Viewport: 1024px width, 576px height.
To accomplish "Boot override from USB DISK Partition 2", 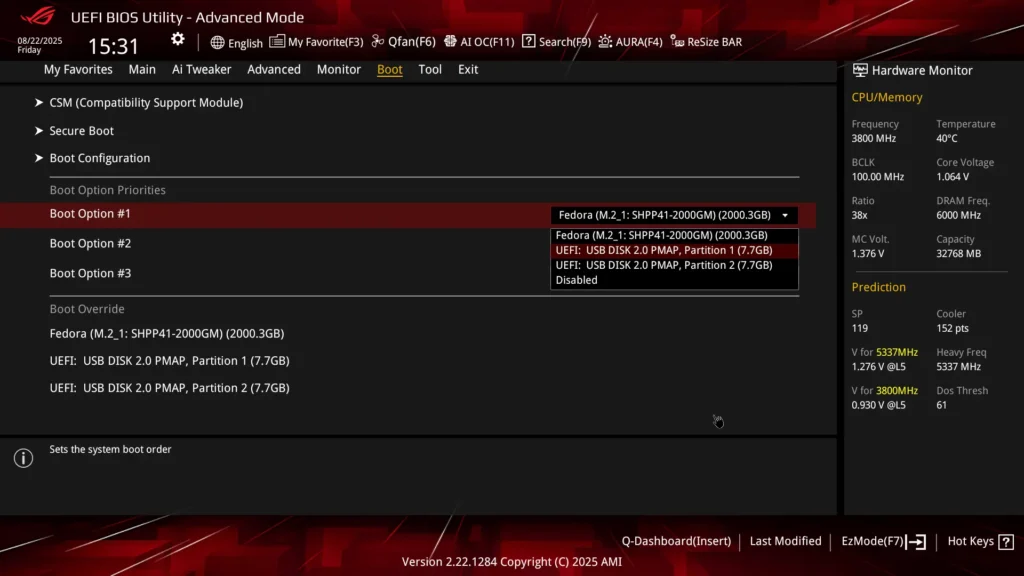I will click(x=170, y=388).
